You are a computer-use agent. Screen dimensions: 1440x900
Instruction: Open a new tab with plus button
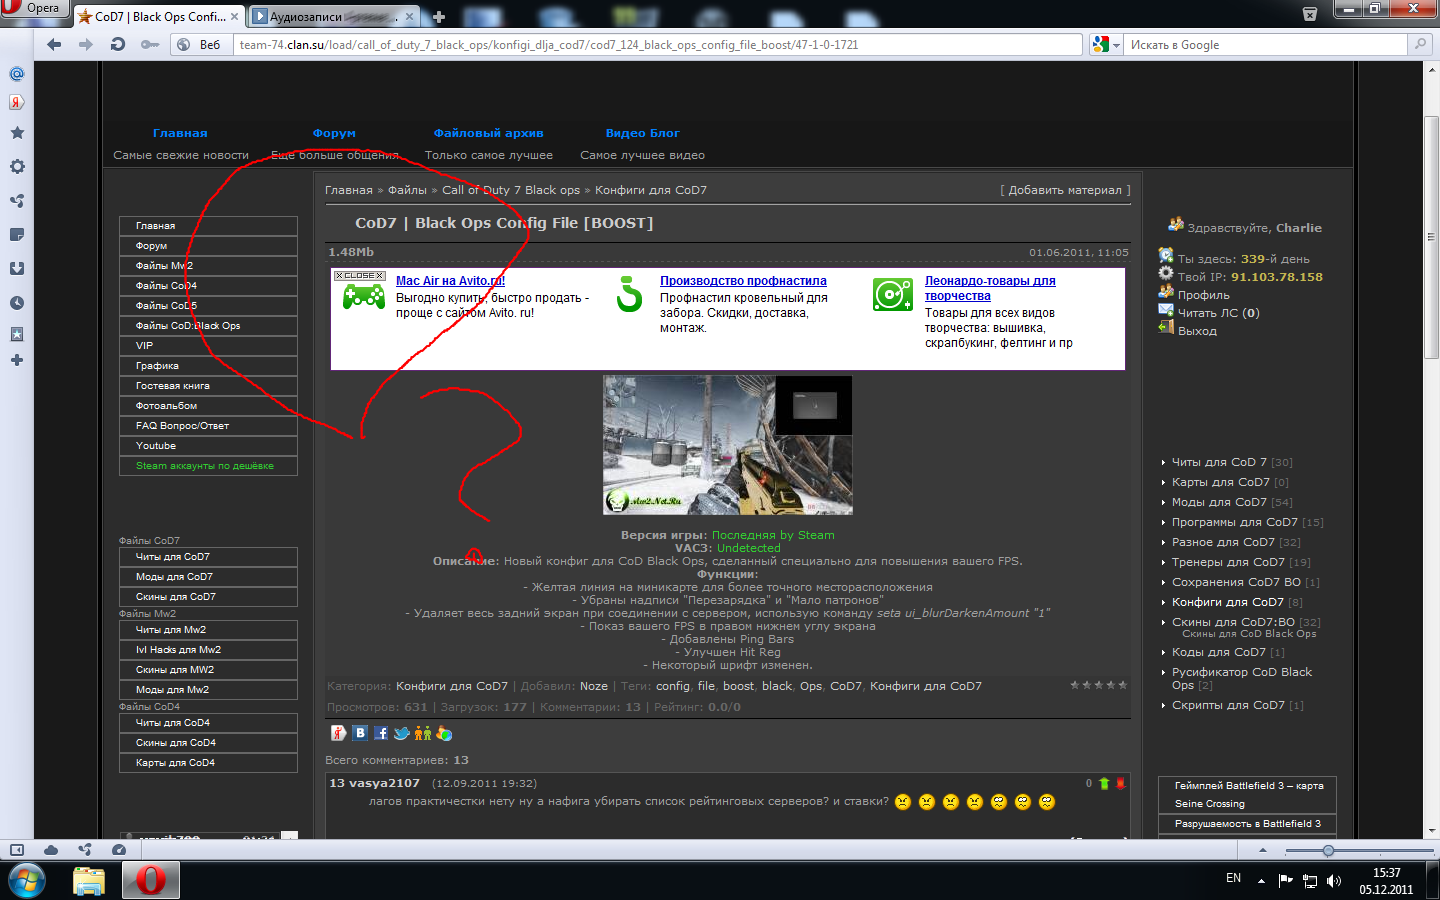438,17
